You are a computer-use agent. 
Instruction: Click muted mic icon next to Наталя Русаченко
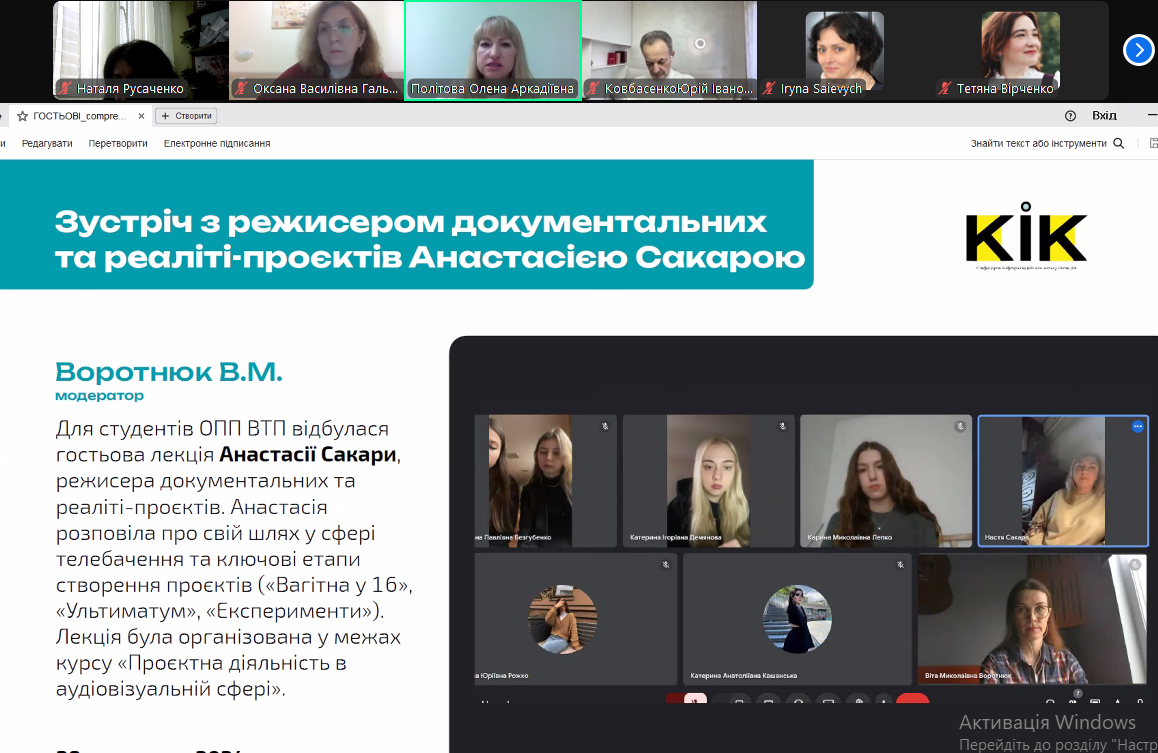tap(66, 89)
